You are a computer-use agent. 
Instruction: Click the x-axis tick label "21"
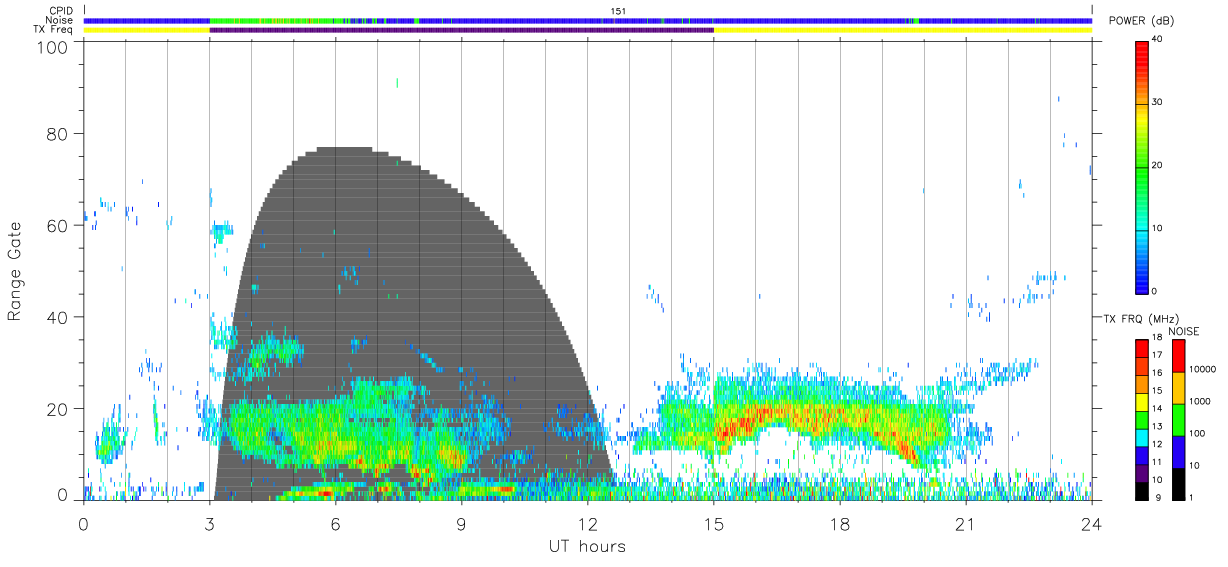click(966, 524)
